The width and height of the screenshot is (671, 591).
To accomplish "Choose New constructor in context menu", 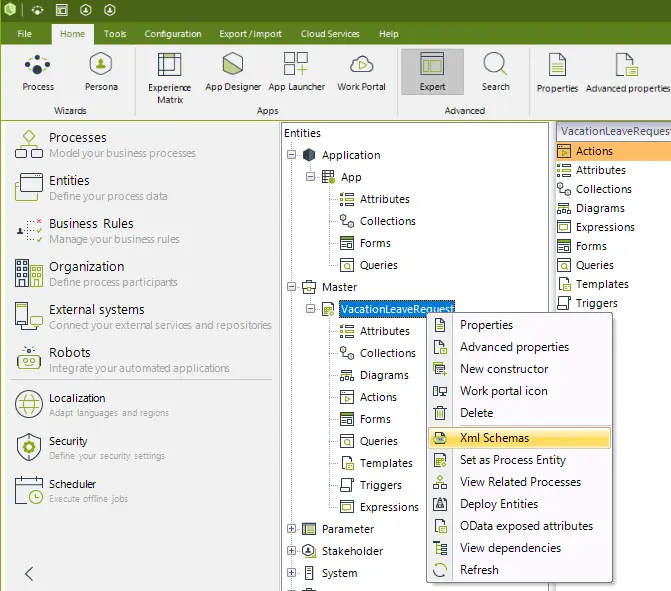I will click(x=519, y=369).
